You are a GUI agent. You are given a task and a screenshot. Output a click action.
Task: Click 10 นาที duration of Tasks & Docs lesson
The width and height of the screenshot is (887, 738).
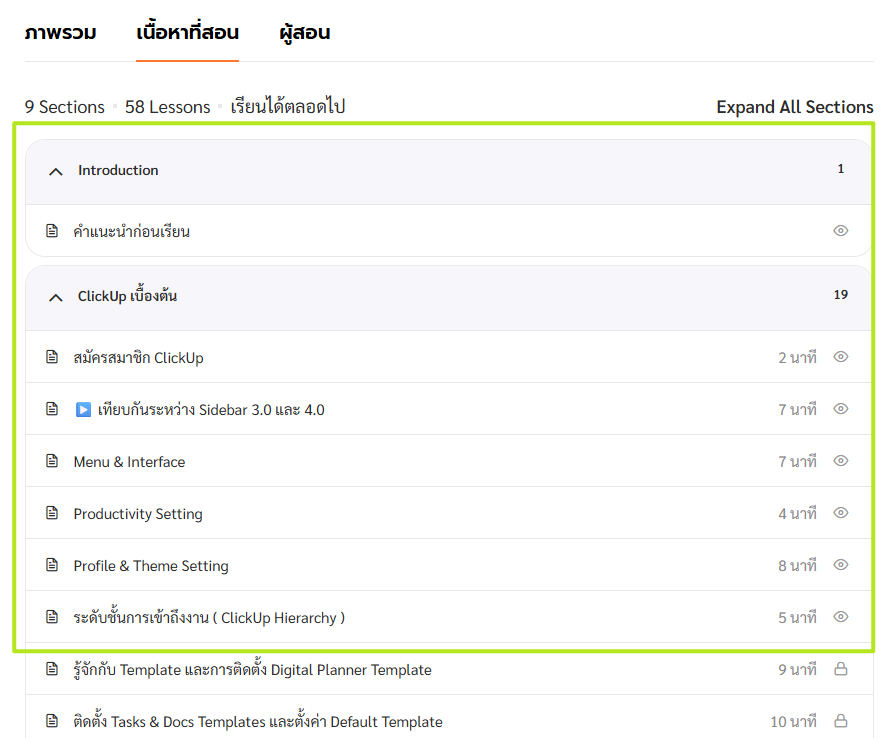[793, 722]
